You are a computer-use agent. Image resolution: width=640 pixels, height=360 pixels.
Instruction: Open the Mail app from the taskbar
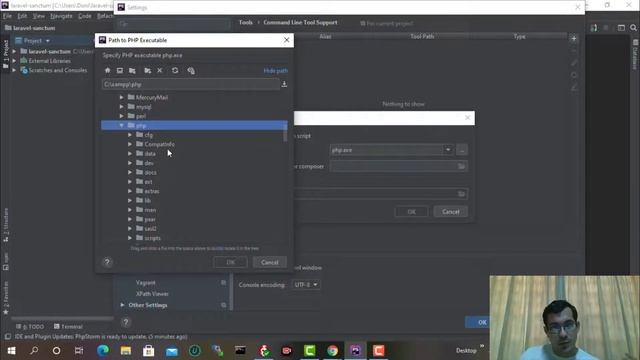click(172, 351)
